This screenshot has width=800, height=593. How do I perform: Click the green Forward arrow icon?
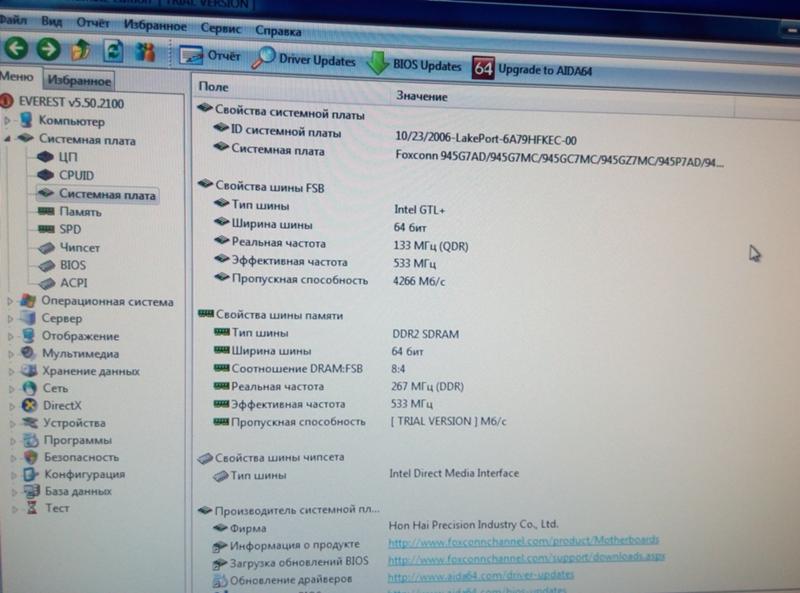(x=48, y=50)
